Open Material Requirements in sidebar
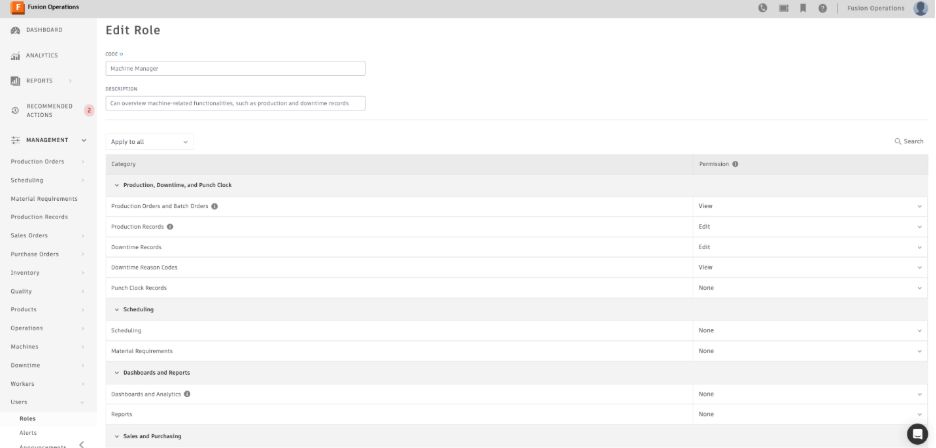The height and width of the screenshot is (448, 936). click(44, 199)
